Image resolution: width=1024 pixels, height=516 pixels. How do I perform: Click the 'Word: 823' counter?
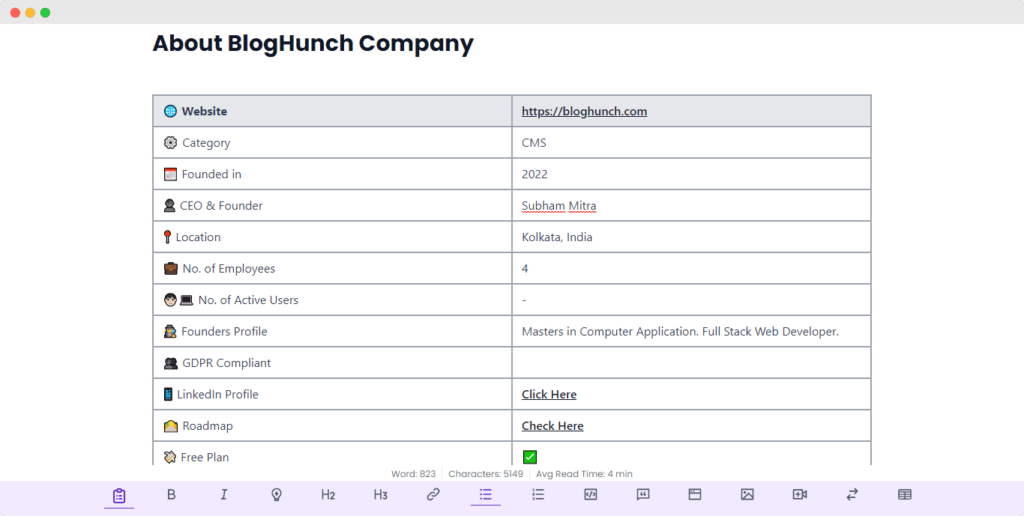tap(413, 474)
